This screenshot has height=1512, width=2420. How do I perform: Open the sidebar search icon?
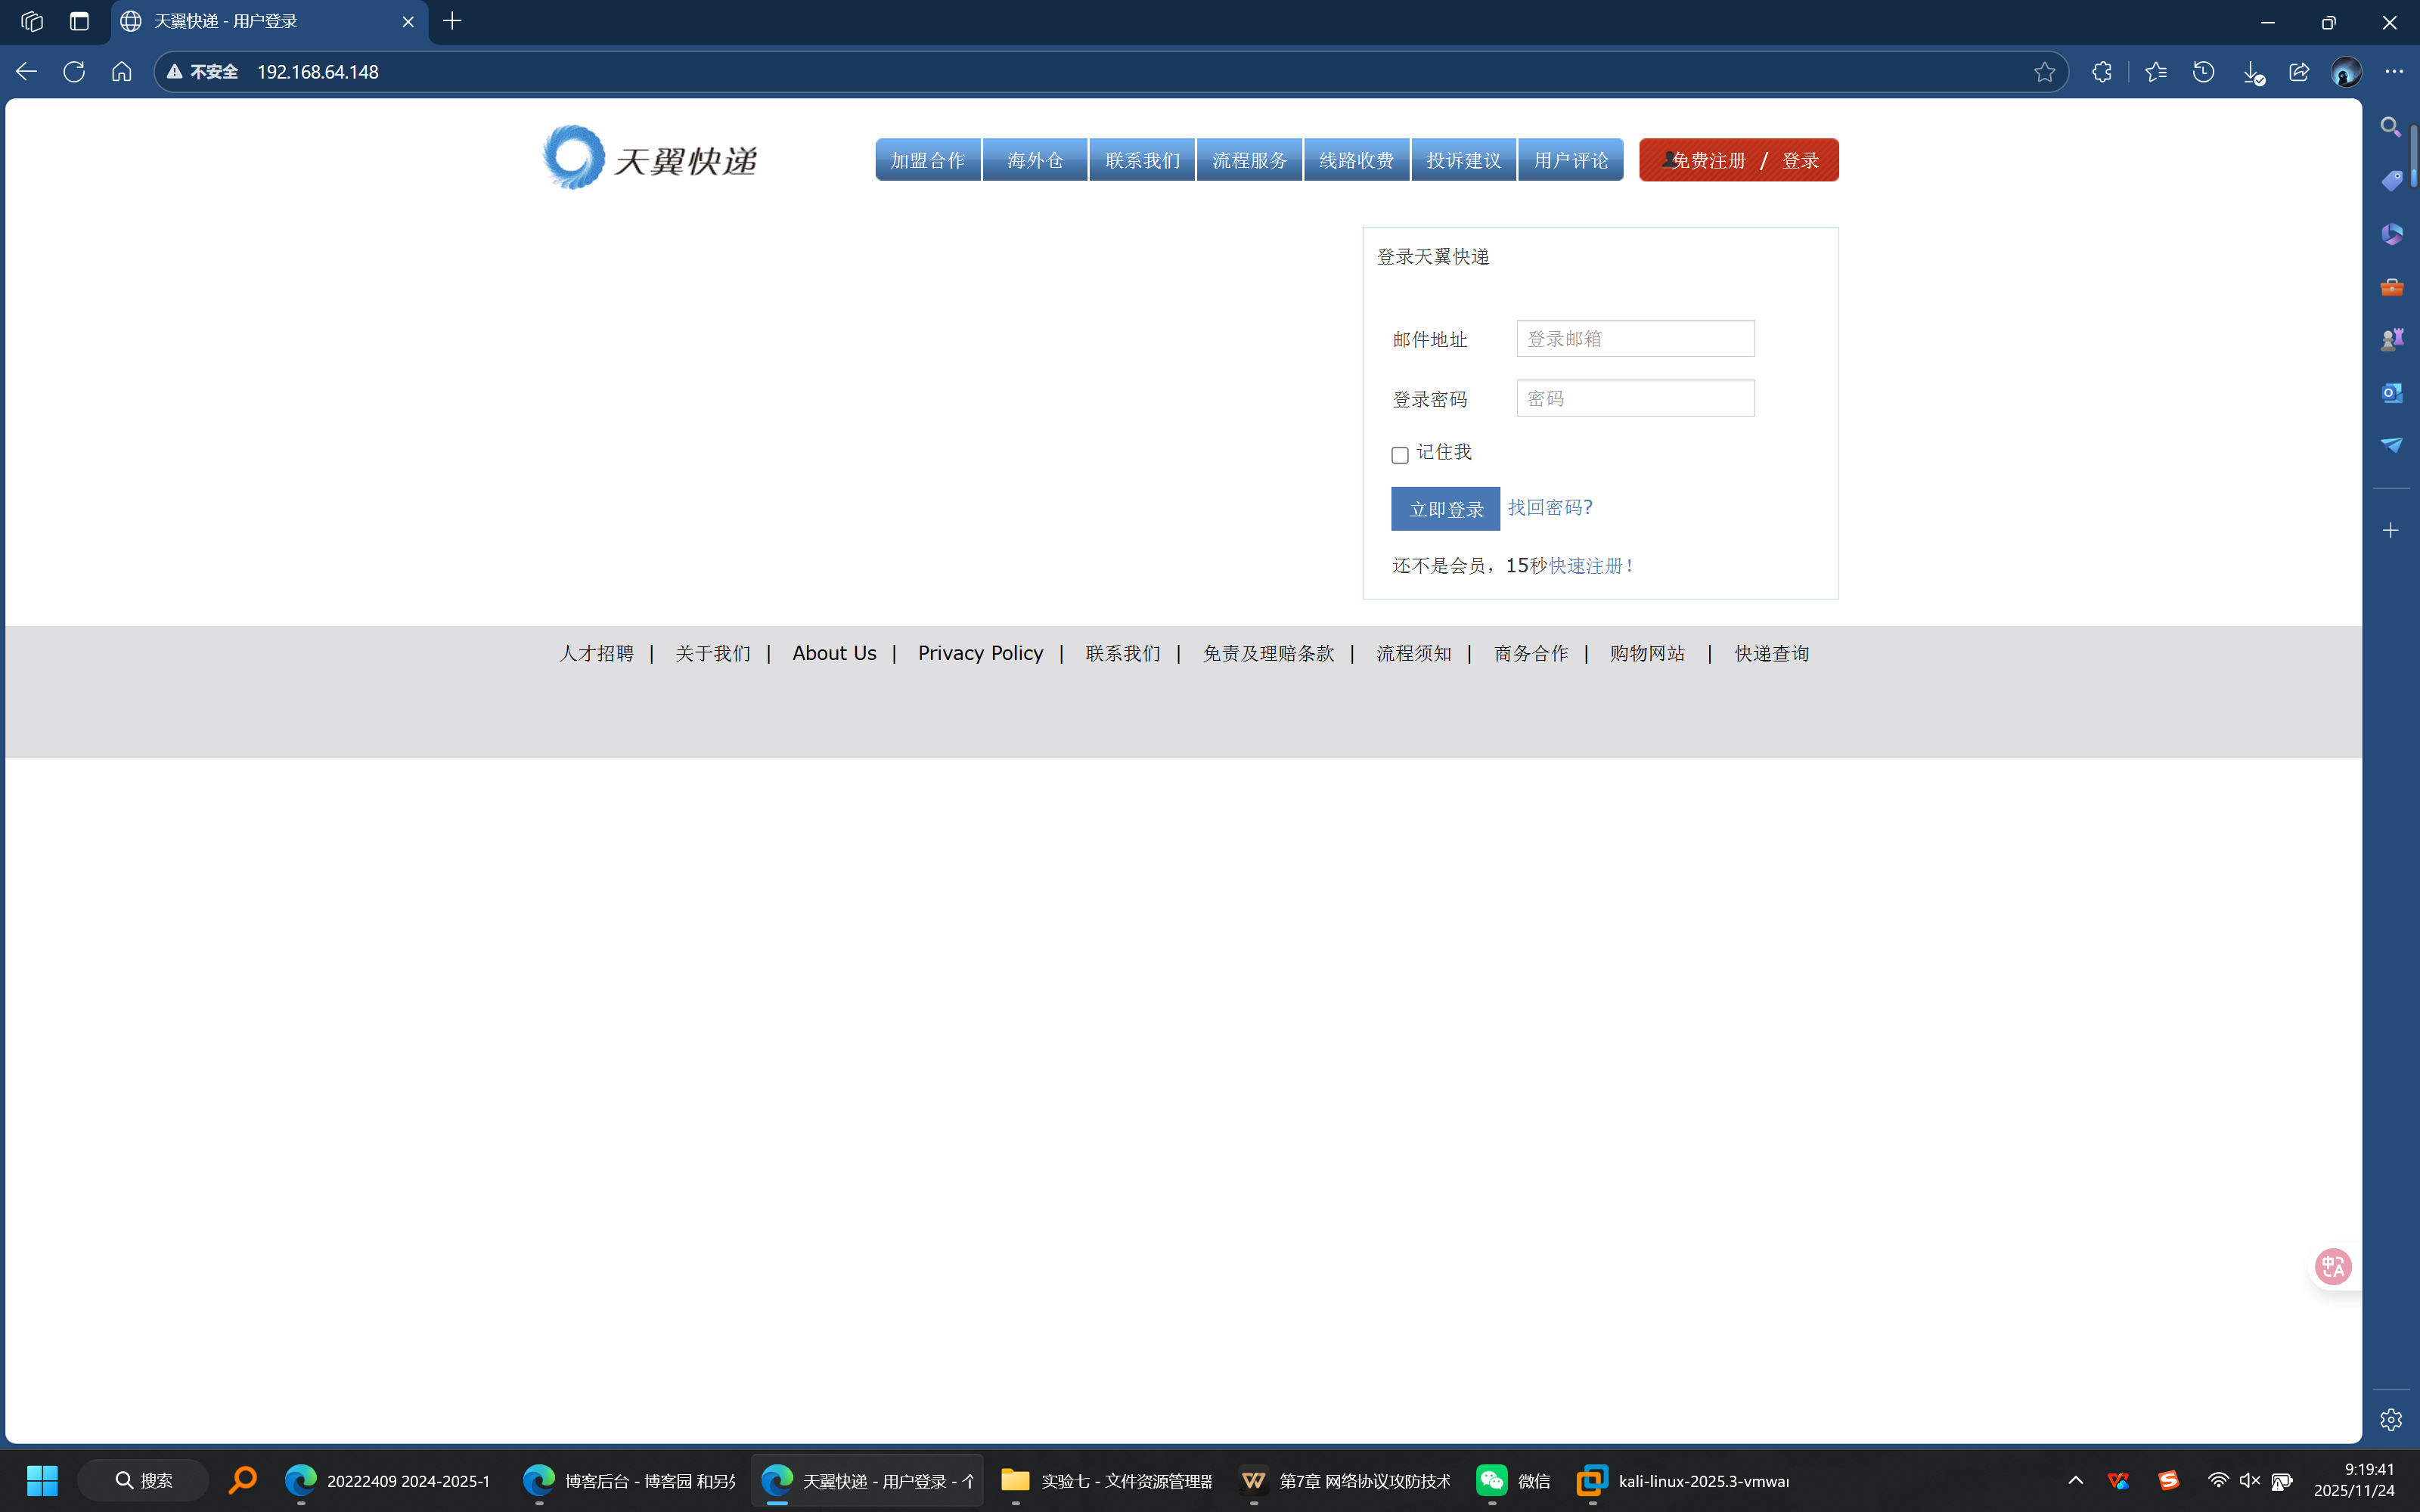pyautogui.click(x=2391, y=127)
